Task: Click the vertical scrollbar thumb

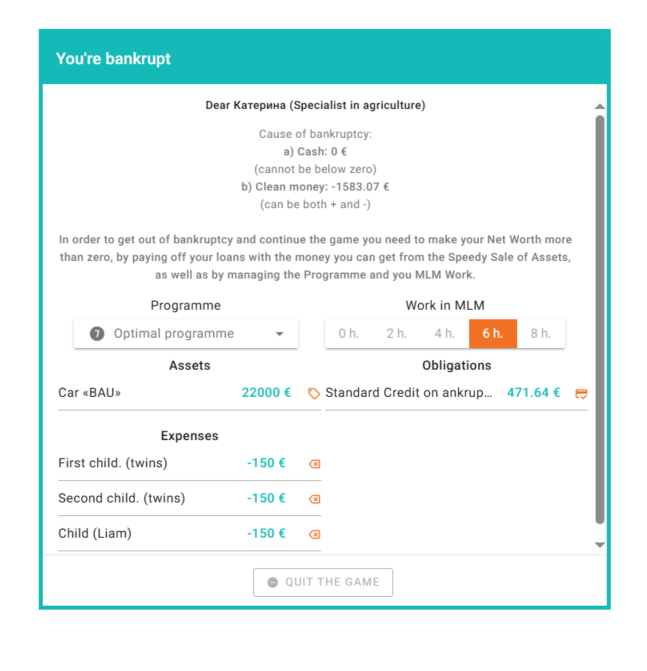Action: [599, 320]
